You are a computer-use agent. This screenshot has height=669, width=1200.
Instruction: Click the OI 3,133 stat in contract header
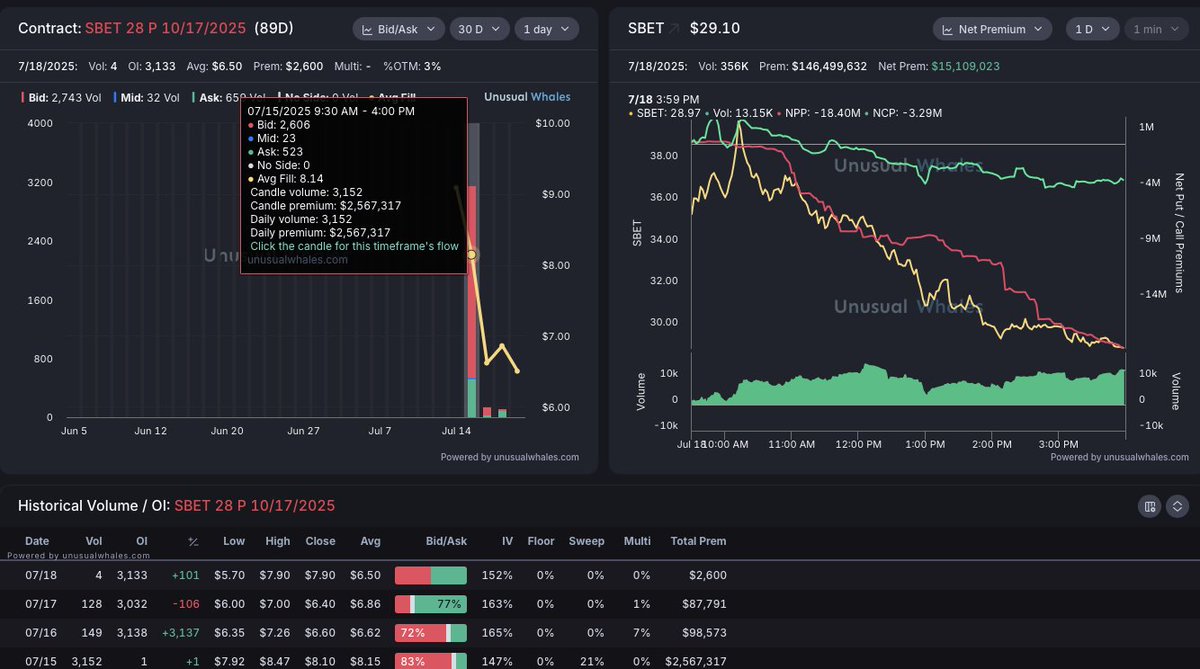coord(152,66)
